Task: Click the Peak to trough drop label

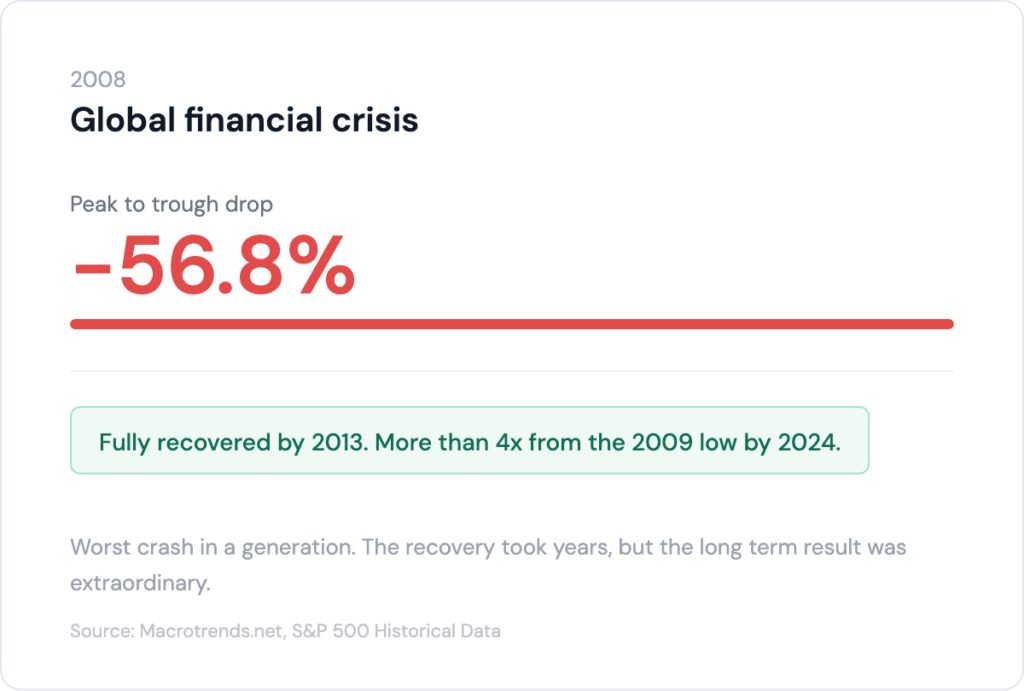Action: [x=171, y=204]
